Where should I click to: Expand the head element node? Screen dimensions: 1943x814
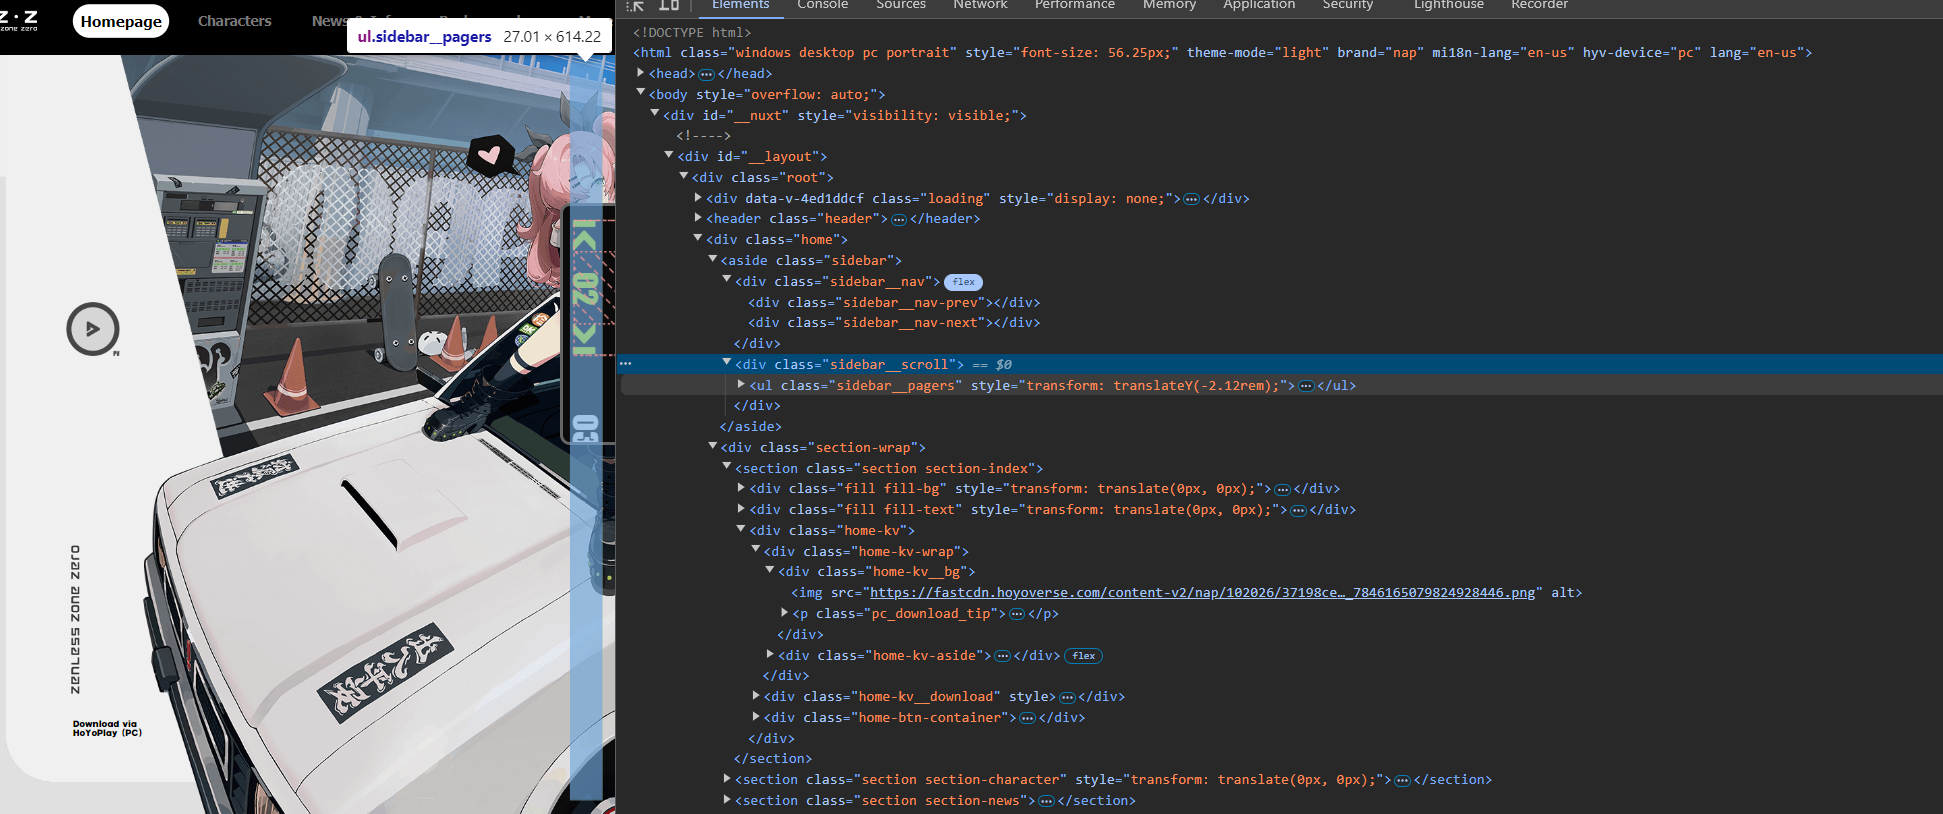pyautogui.click(x=641, y=73)
